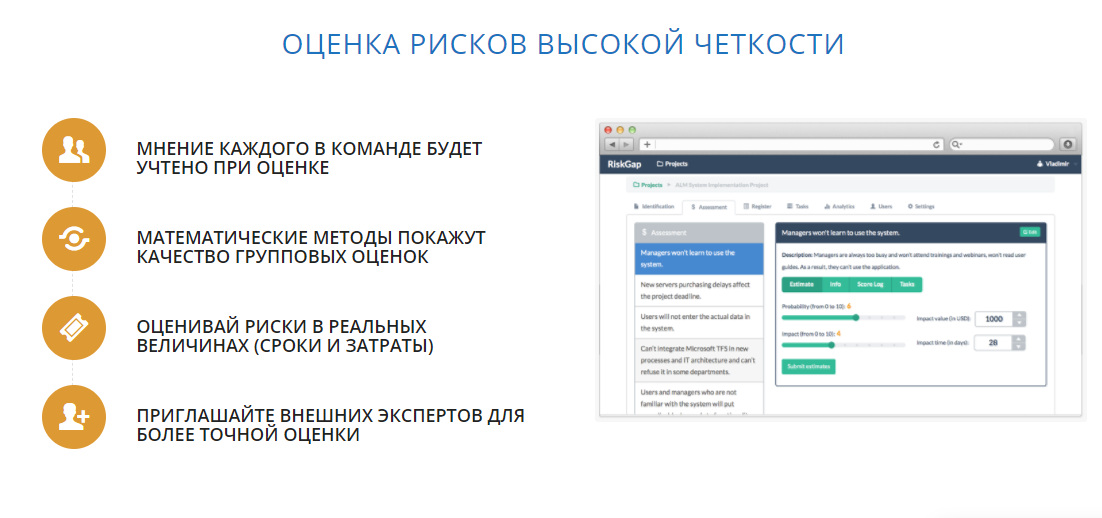
Task: Click the orange ticket icon
Action: click(74, 328)
